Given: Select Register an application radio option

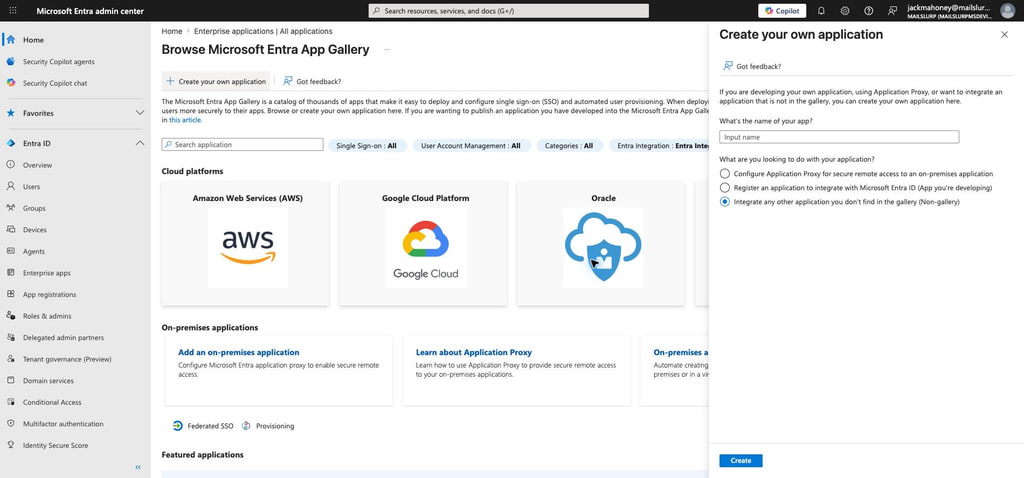Looking at the screenshot, I should pos(724,188).
